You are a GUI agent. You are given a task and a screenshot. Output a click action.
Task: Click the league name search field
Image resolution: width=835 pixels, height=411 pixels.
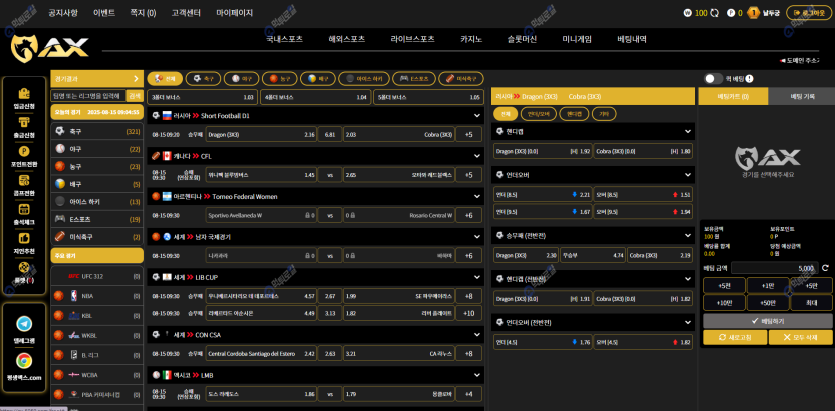88,96
